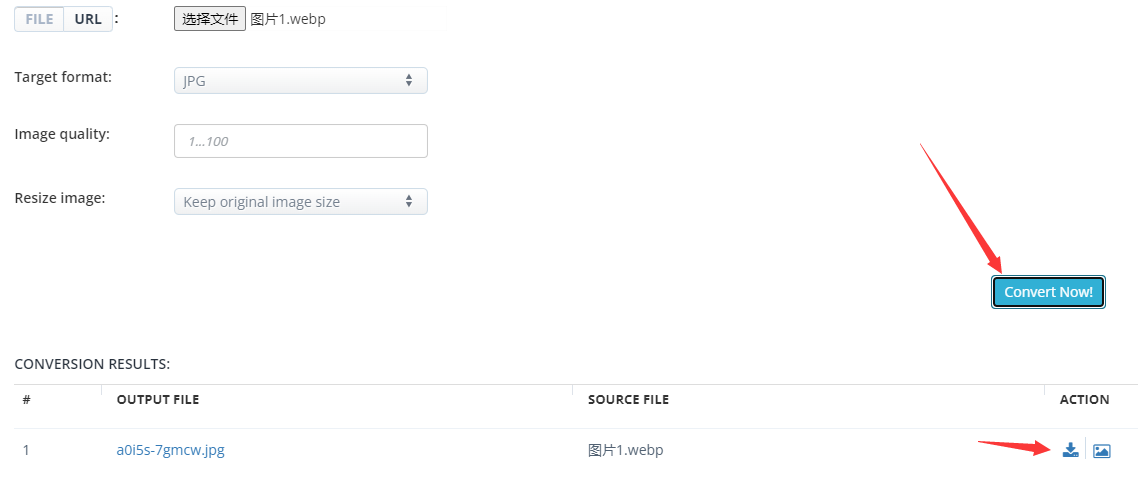Click the 选择文件 choose file button
The image size is (1138, 479).
210,19
